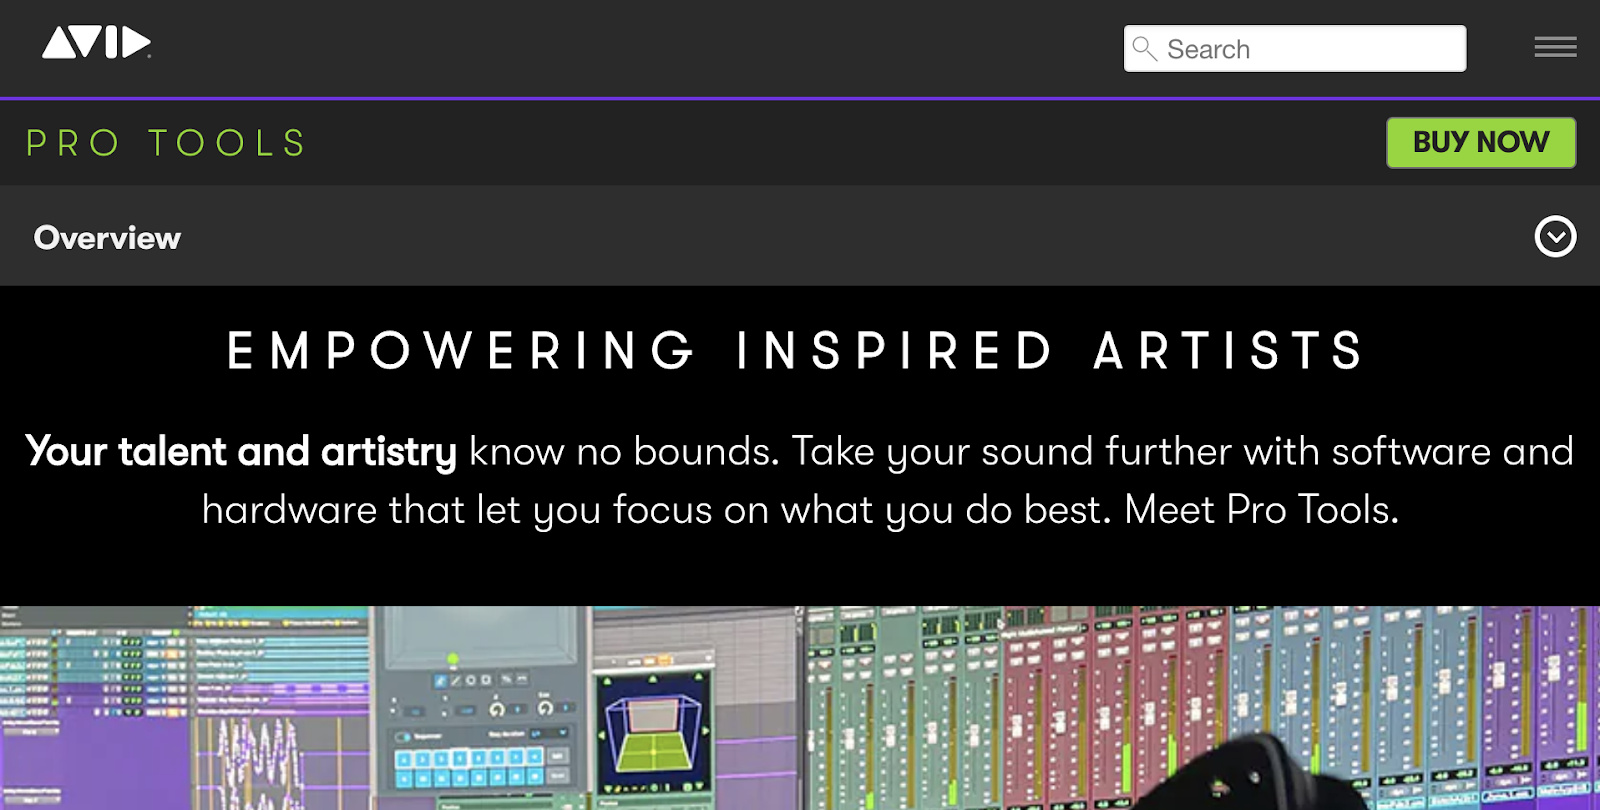The height and width of the screenshot is (810, 1600).
Task: Click the PRO TOOLS link in the header
Action: pos(166,142)
